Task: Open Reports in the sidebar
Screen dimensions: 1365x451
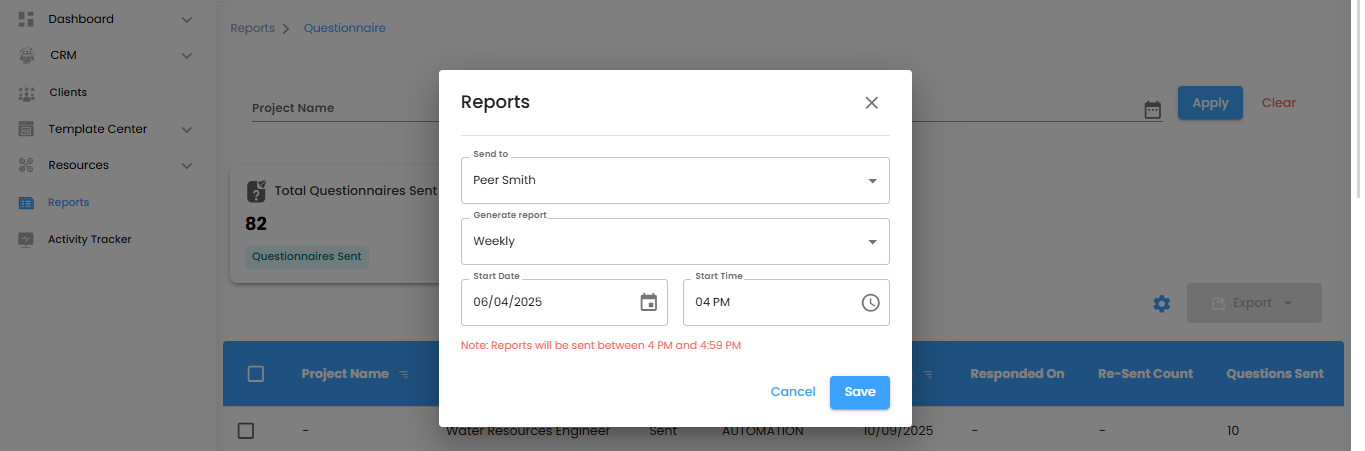Action: pyautogui.click(x=68, y=202)
